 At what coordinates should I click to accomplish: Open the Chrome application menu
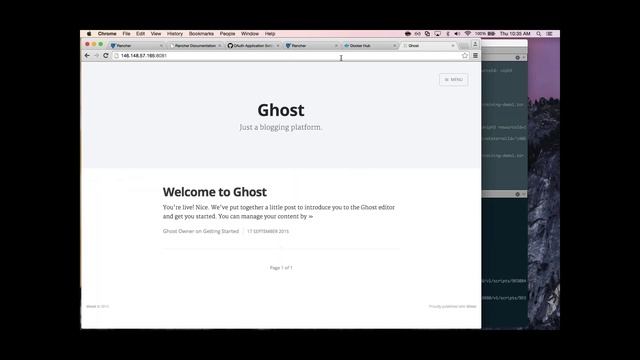coord(107,34)
